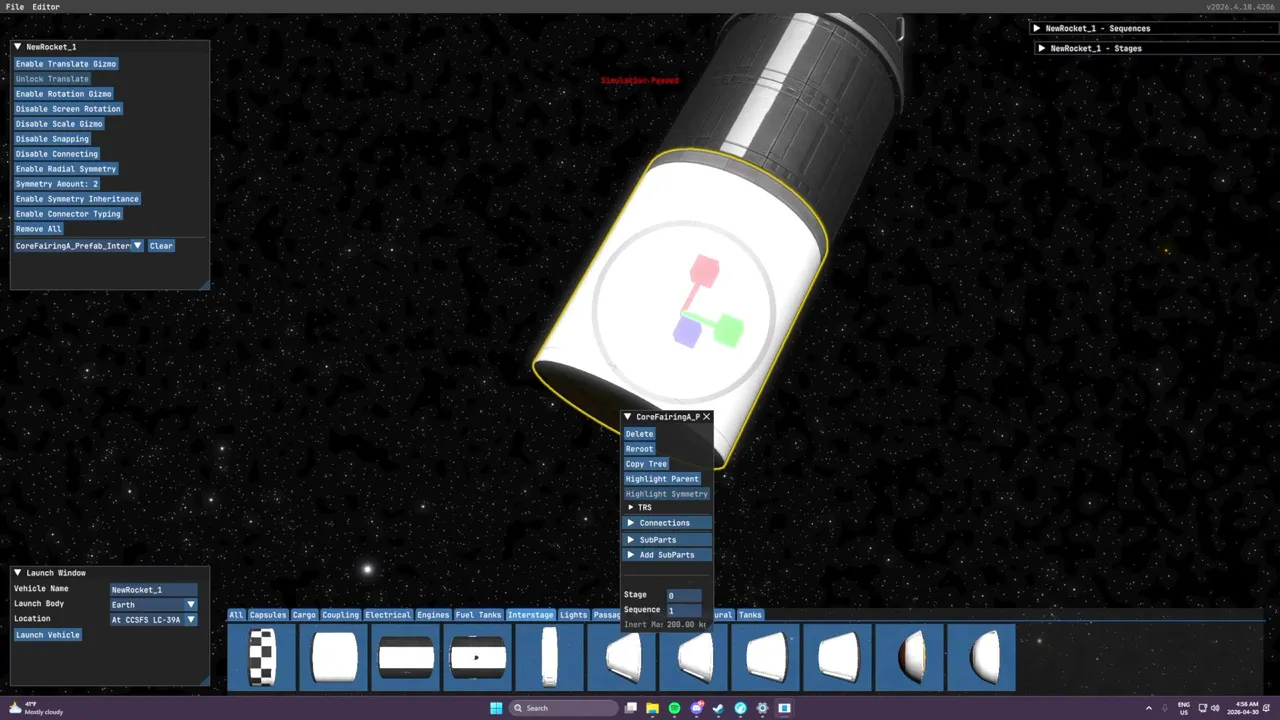Image resolution: width=1280 pixels, height=720 pixels.
Task: Open the Launch Body Earth dropdown
Action: (x=153, y=605)
